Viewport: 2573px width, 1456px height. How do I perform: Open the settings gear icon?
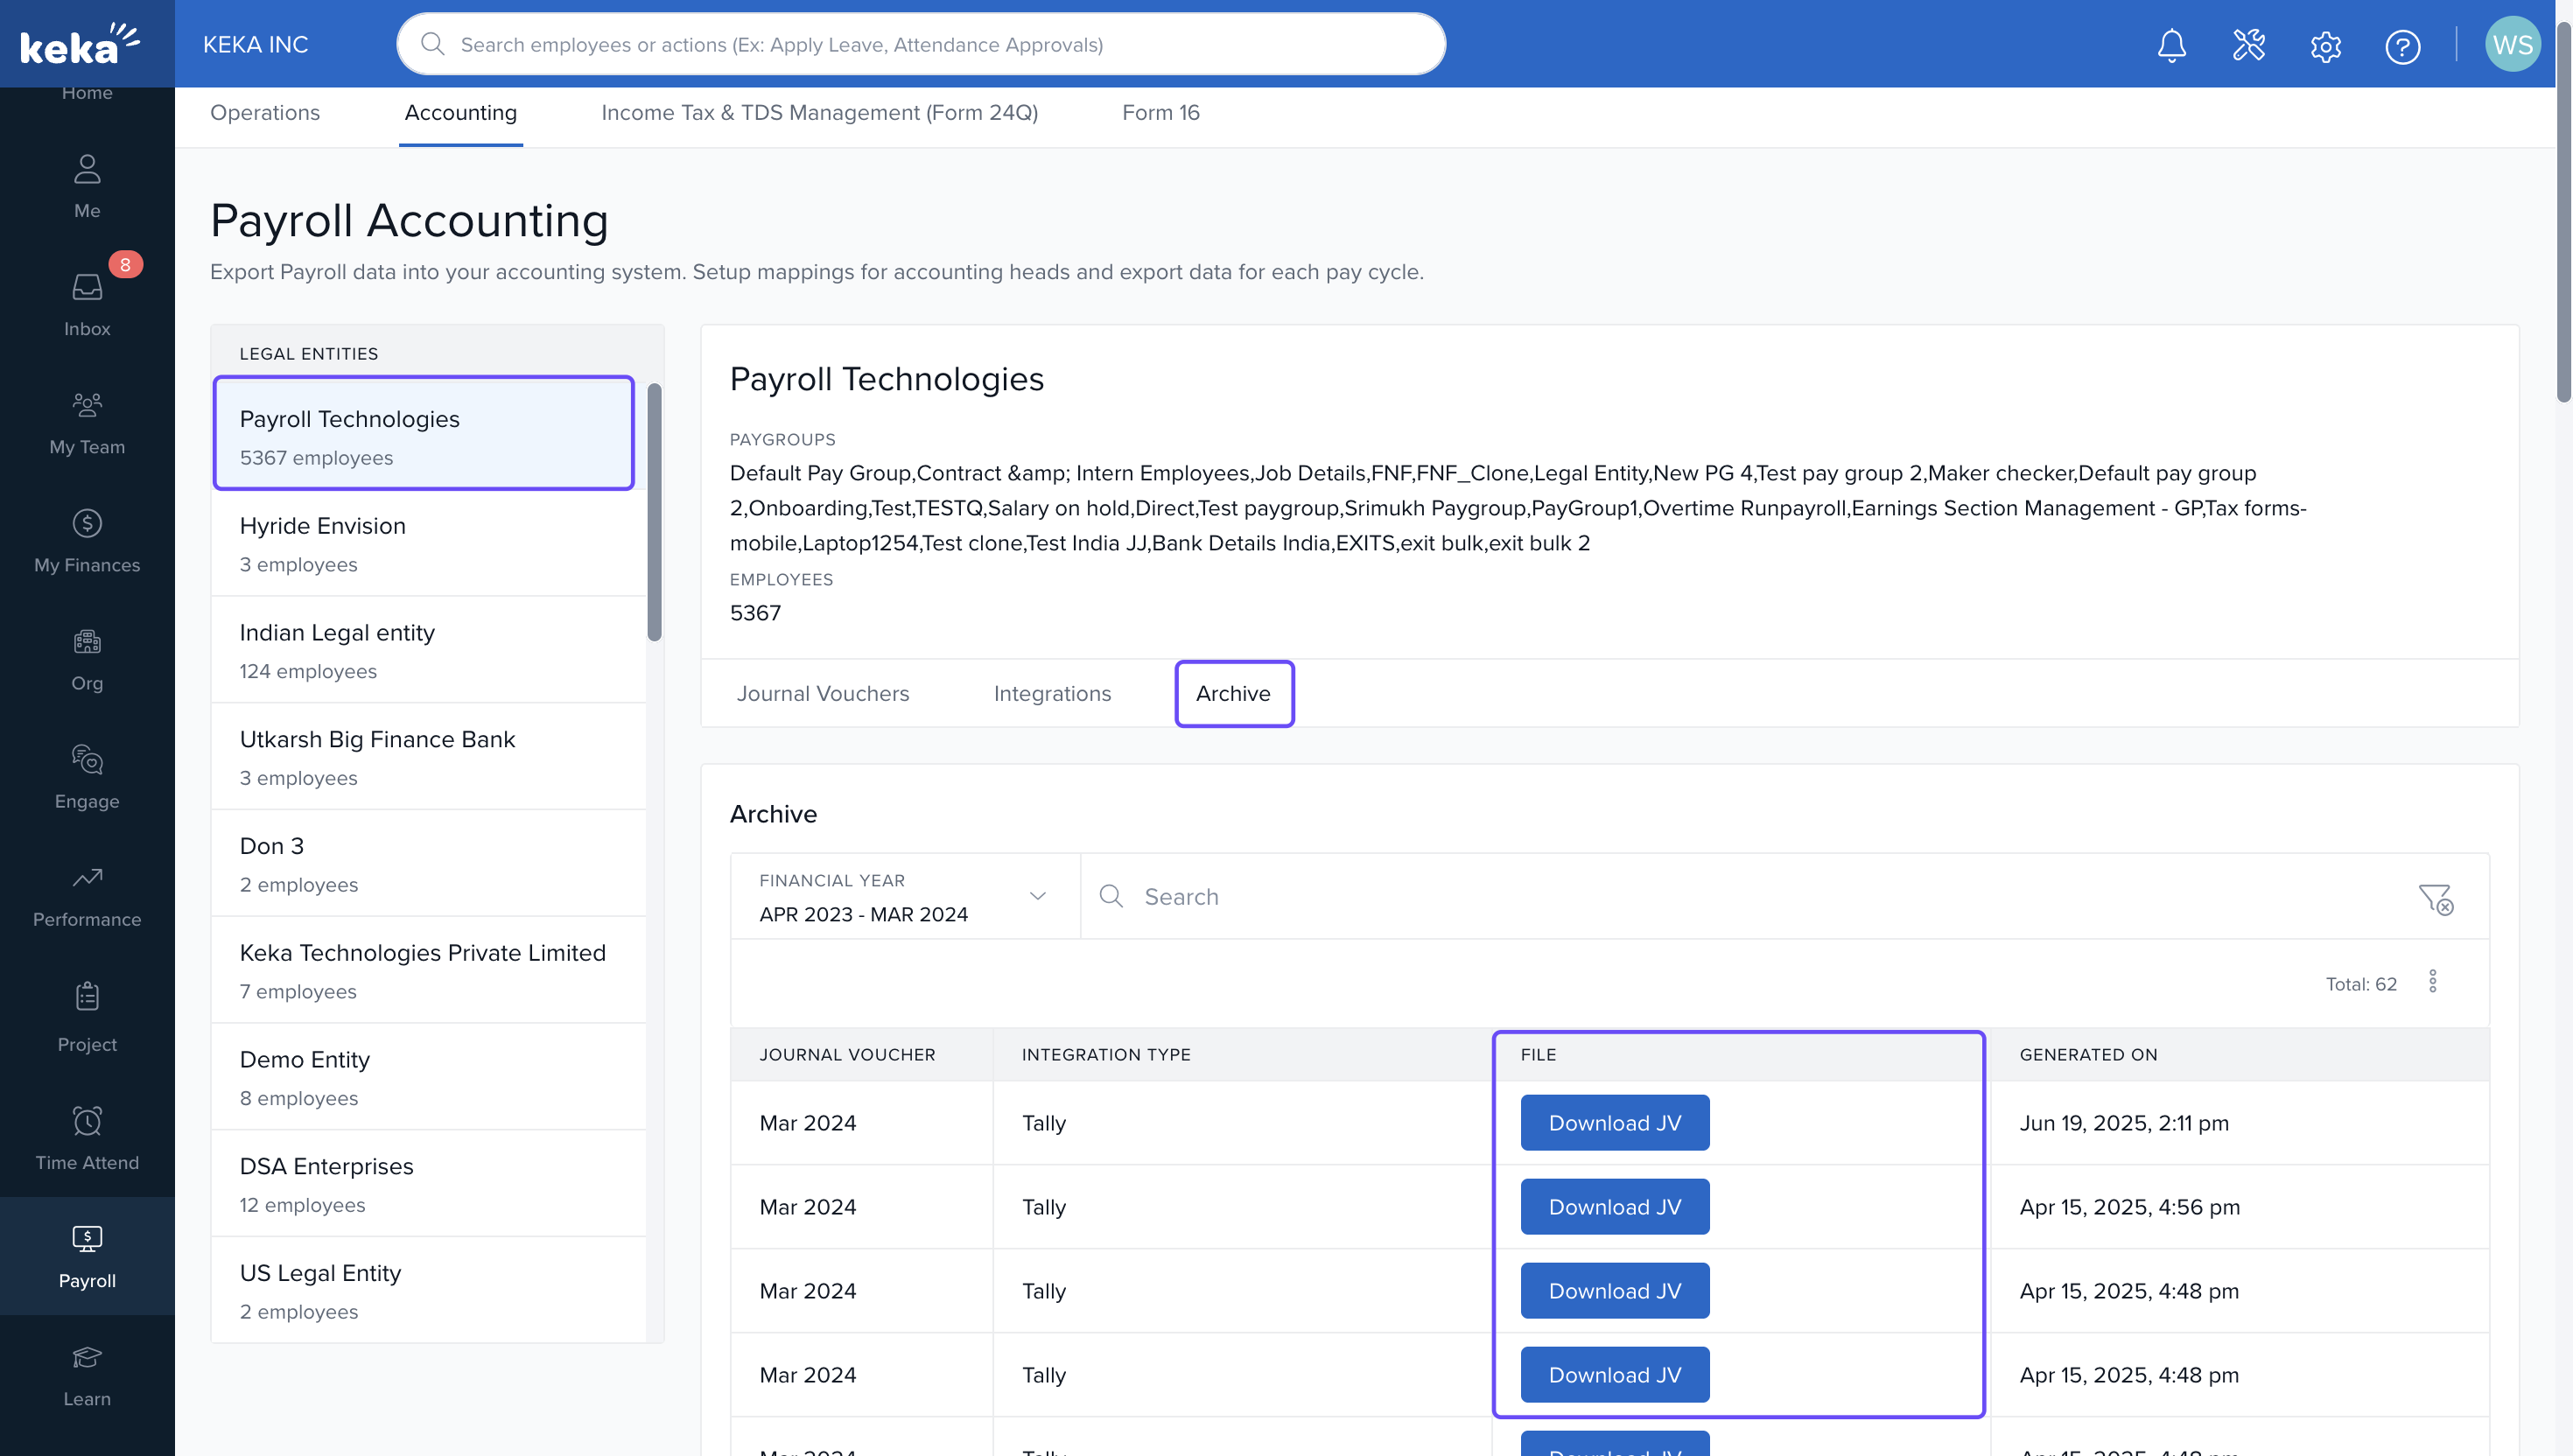click(2325, 46)
